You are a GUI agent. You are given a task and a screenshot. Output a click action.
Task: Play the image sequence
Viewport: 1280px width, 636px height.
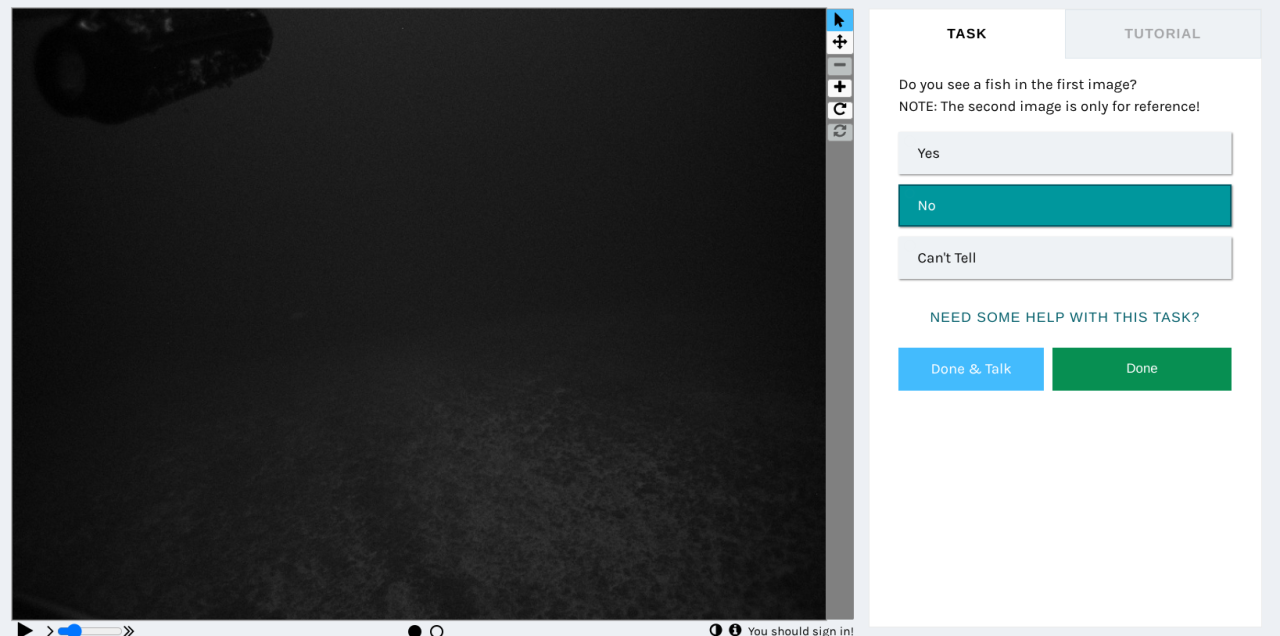click(x=26, y=630)
